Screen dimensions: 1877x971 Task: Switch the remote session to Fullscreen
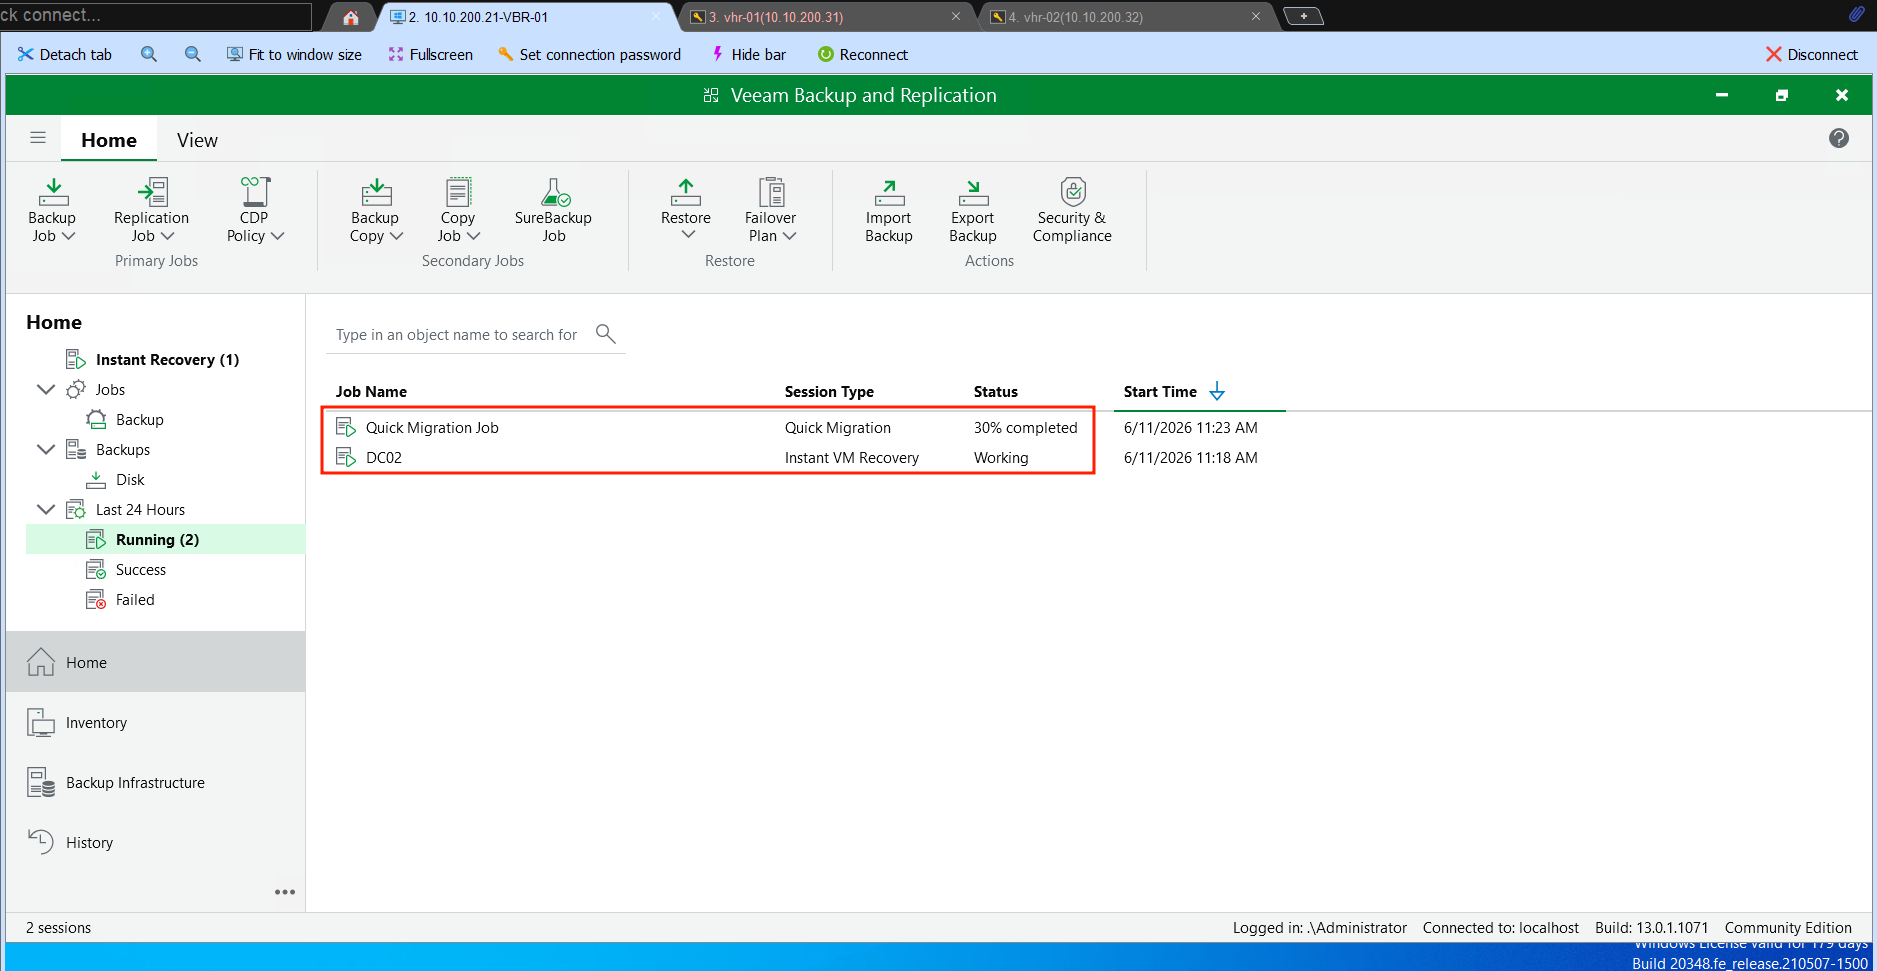point(430,54)
